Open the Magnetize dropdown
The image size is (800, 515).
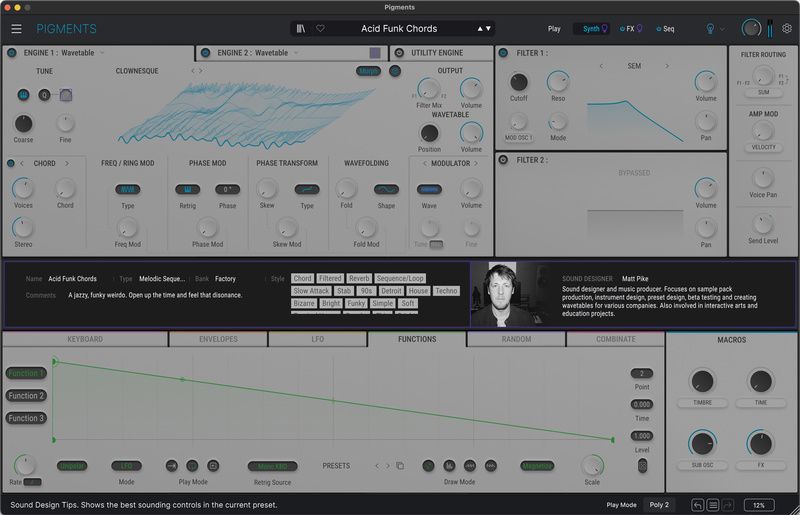point(537,465)
